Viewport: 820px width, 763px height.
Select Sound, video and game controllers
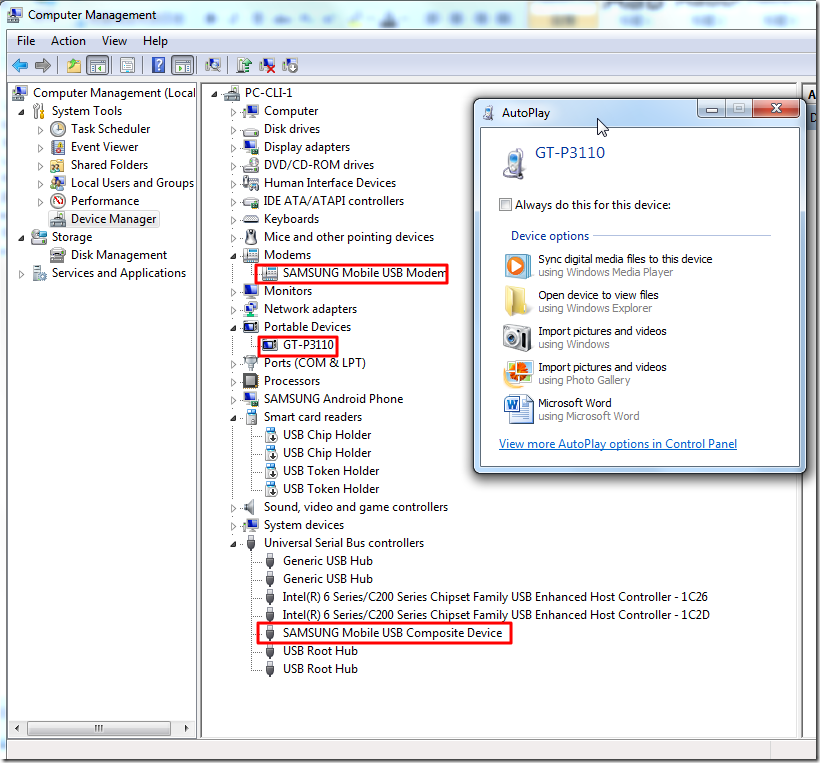[356, 507]
